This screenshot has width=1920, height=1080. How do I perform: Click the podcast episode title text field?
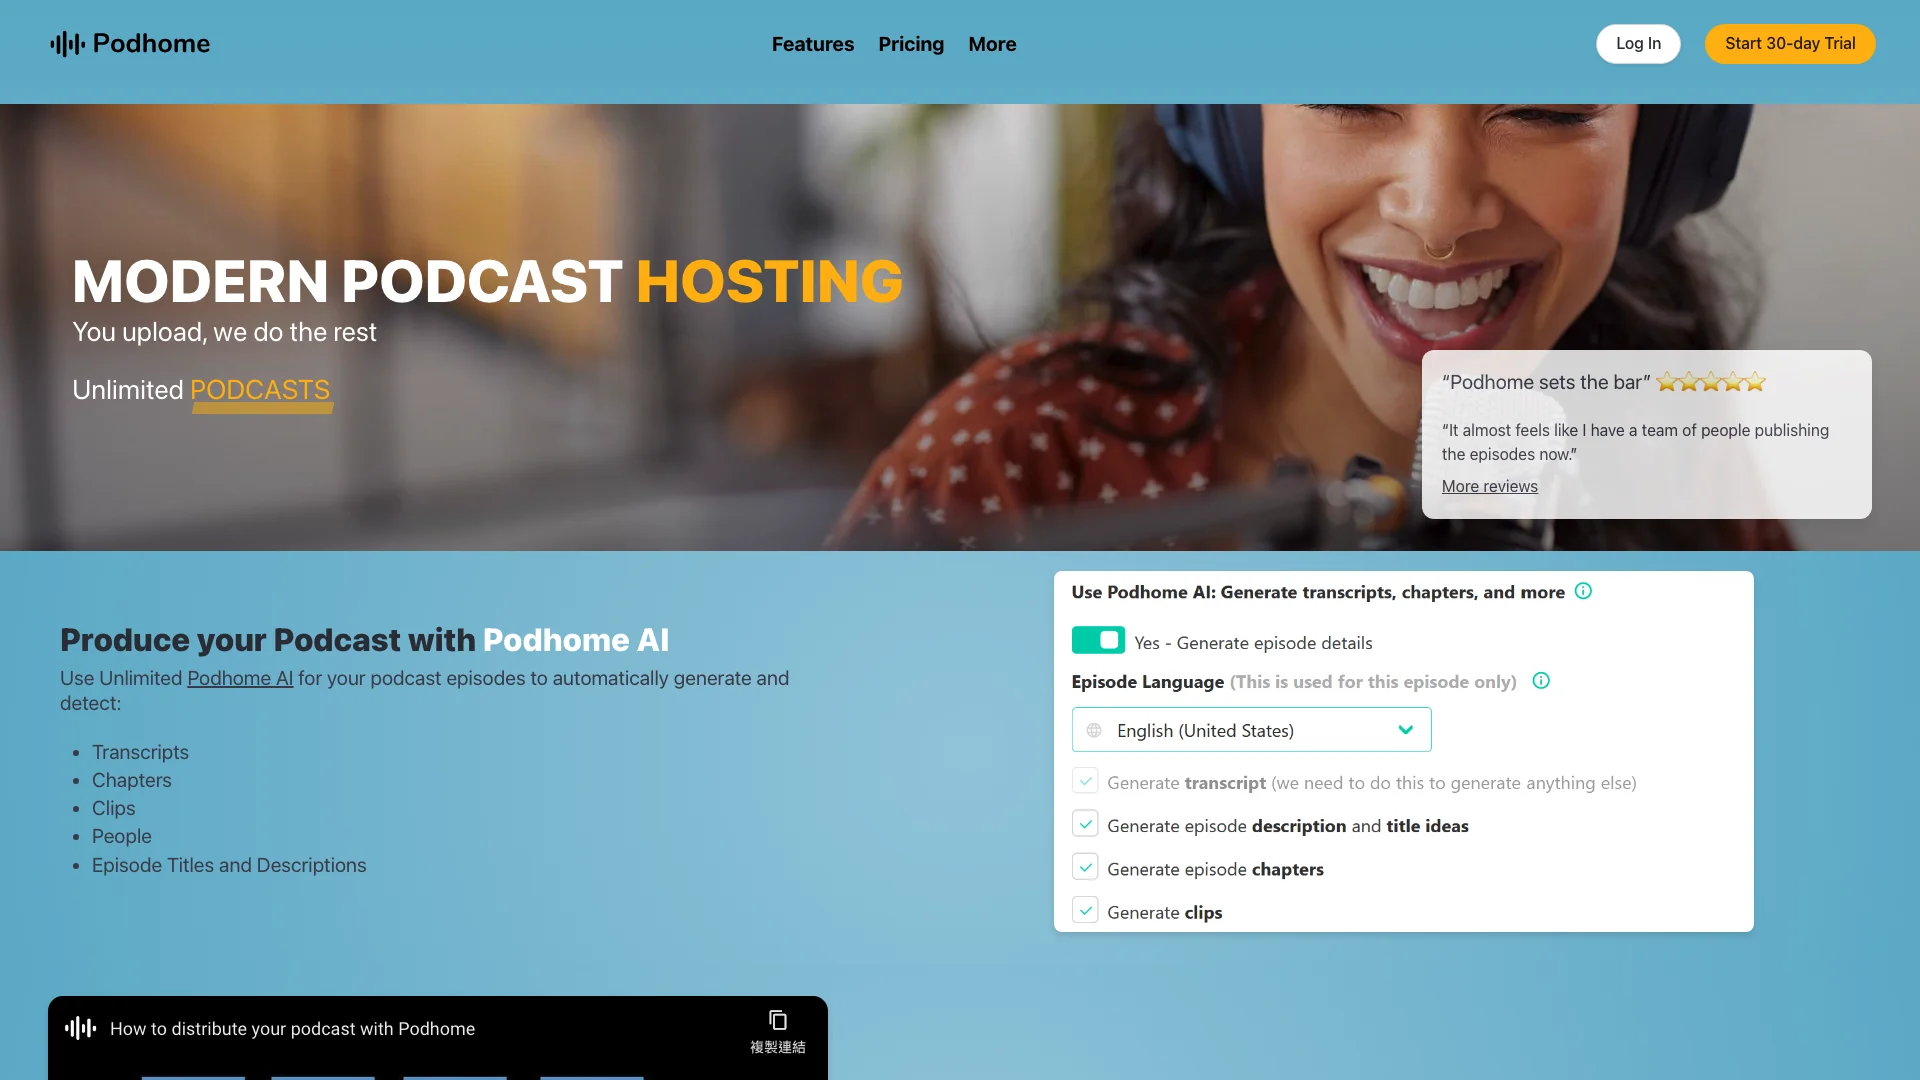[x=291, y=1027]
